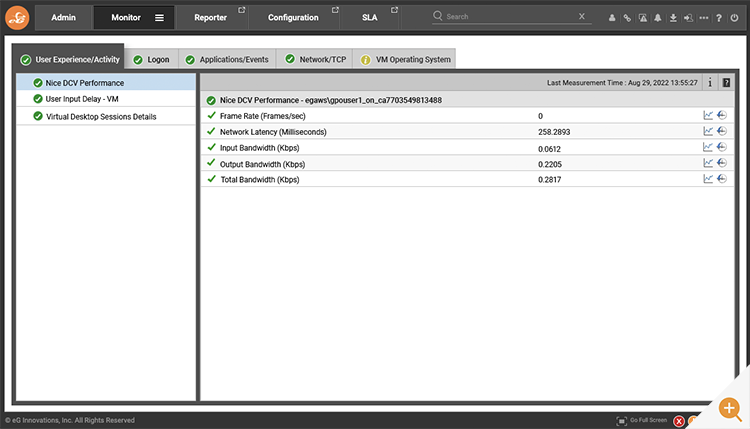Open history clock icon for Output Bandwidth

(722, 163)
